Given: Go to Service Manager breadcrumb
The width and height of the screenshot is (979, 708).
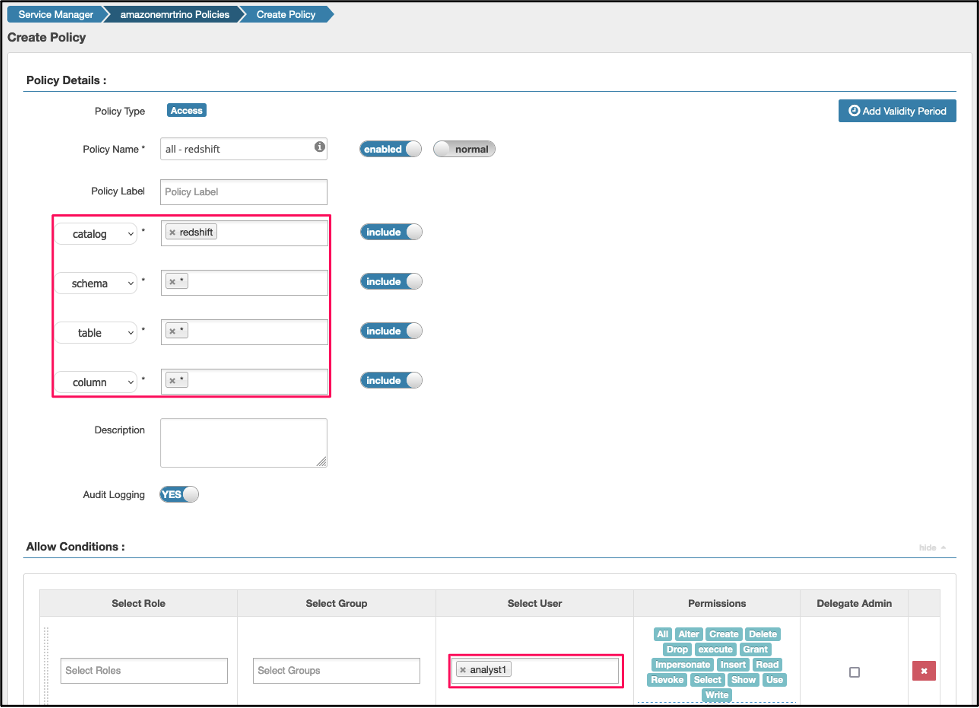Looking at the screenshot, I should pos(56,14).
